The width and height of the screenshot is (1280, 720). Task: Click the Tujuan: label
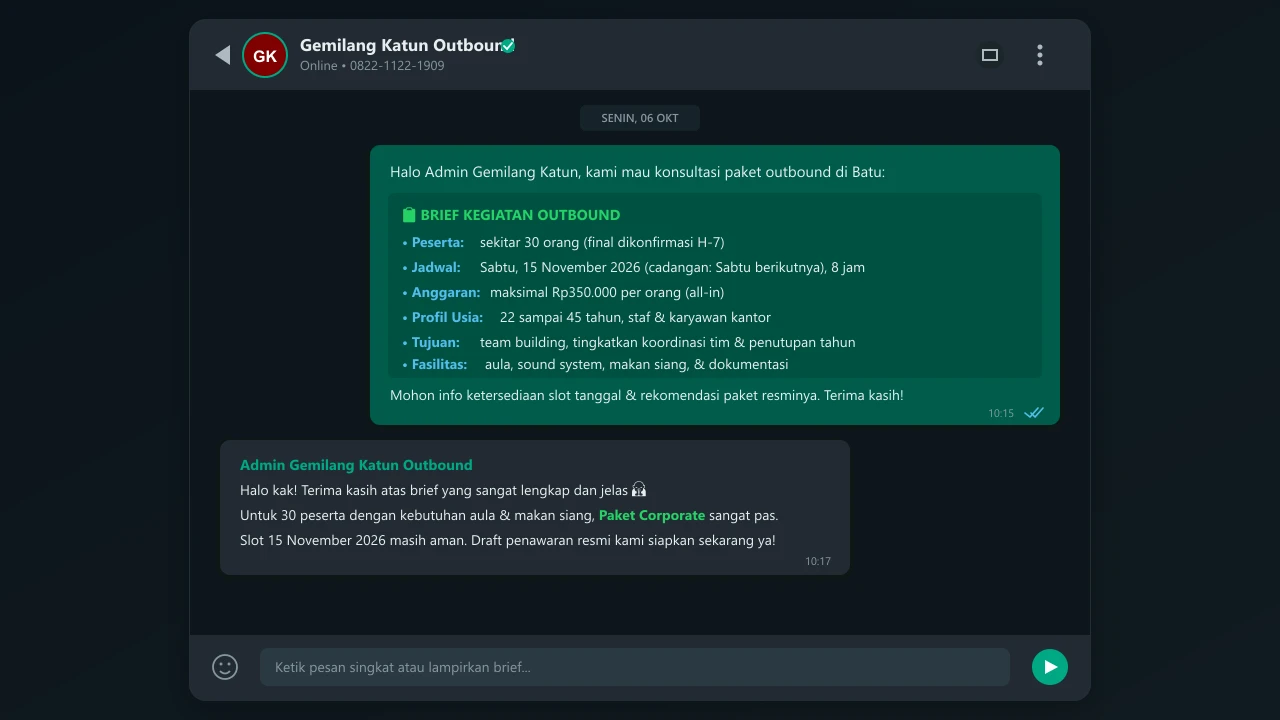tap(436, 342)
